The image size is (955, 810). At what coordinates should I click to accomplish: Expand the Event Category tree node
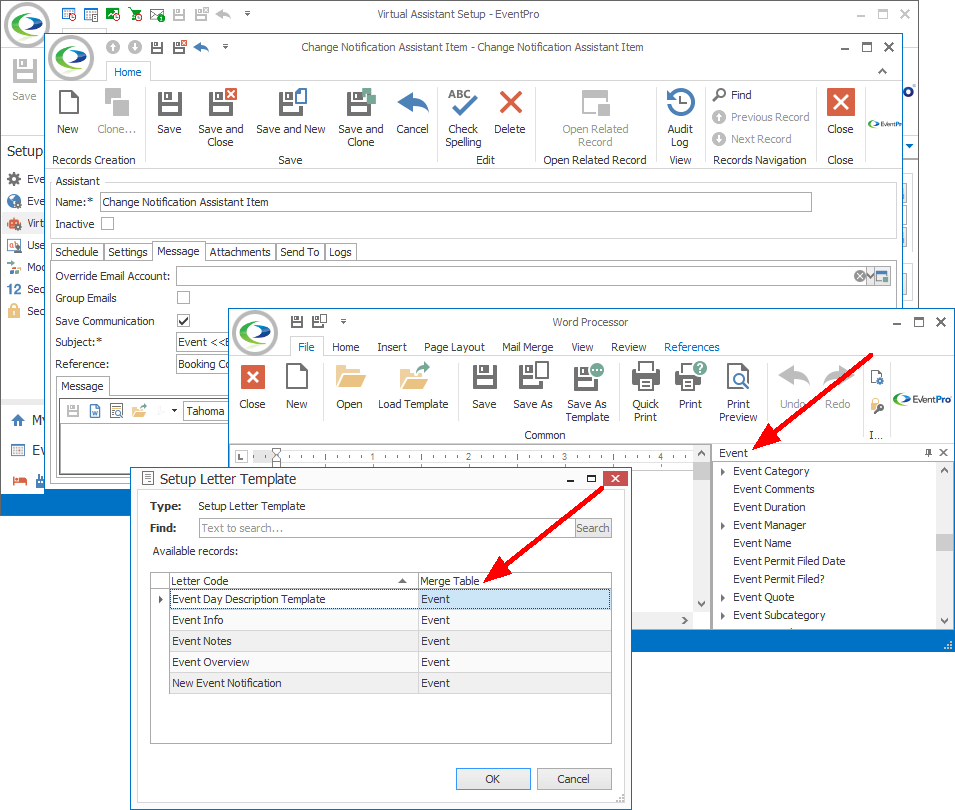[x=723, y=471]
